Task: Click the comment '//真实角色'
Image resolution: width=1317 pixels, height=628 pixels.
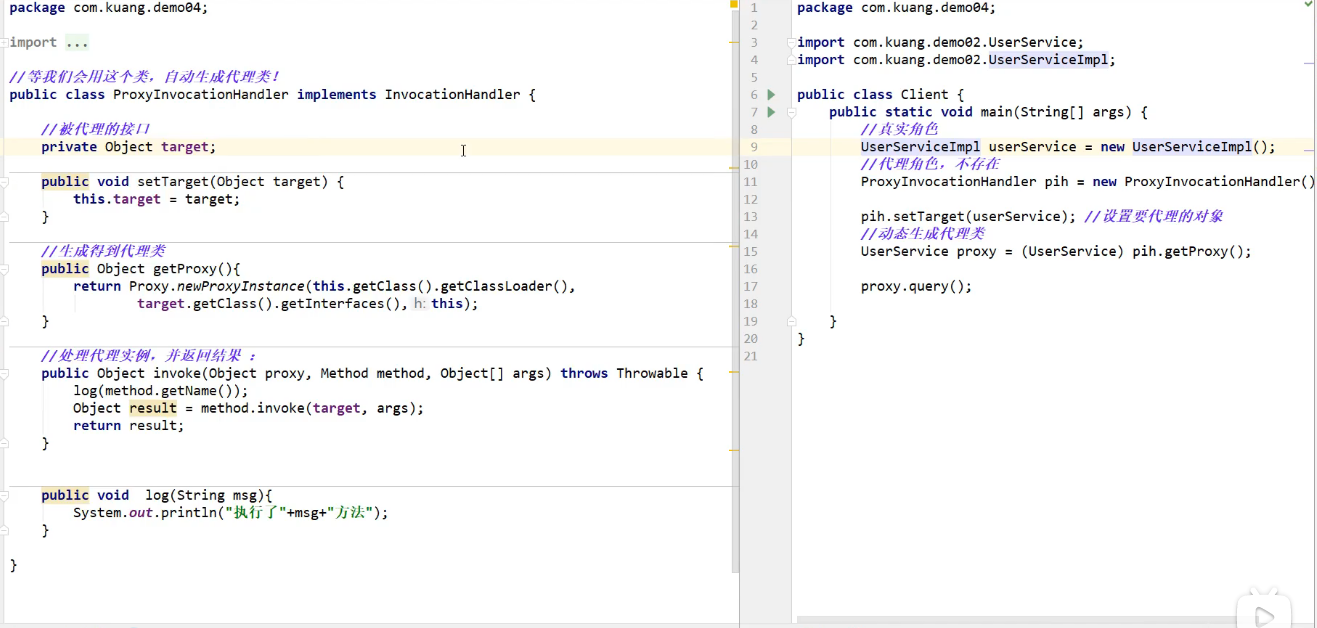Action: 900,130
